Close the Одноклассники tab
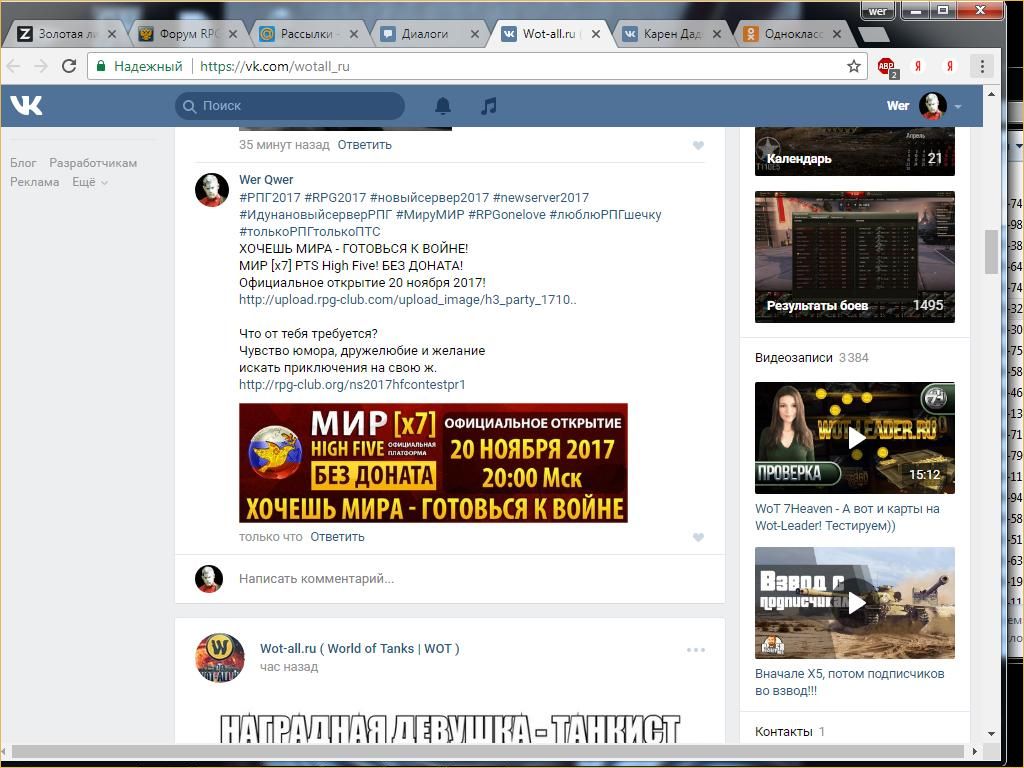The image size is (1024, 768). tap(837, 34)
